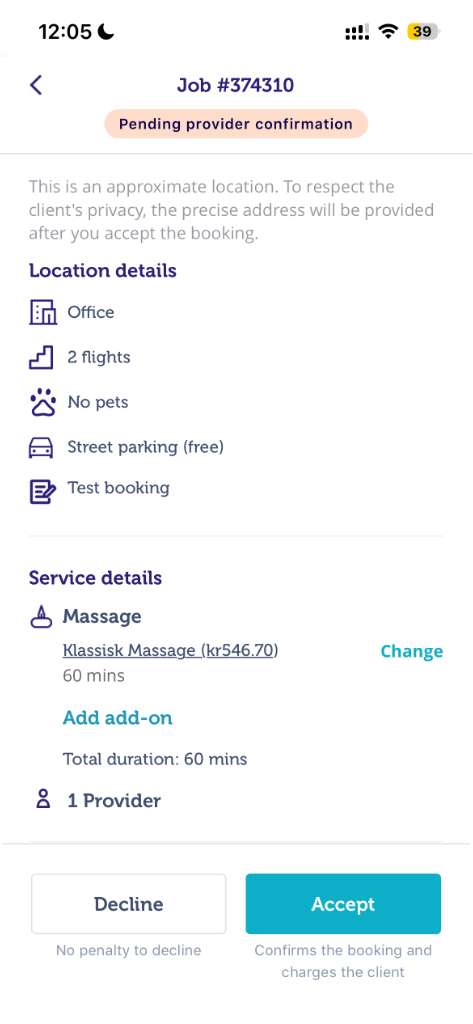Click the Office building icon

43,312
